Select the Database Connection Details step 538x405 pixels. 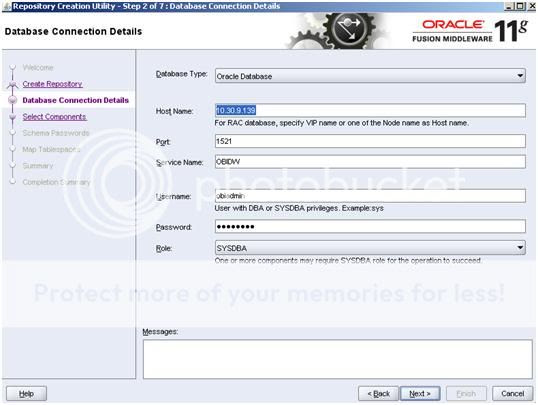(x=75, y=100)
